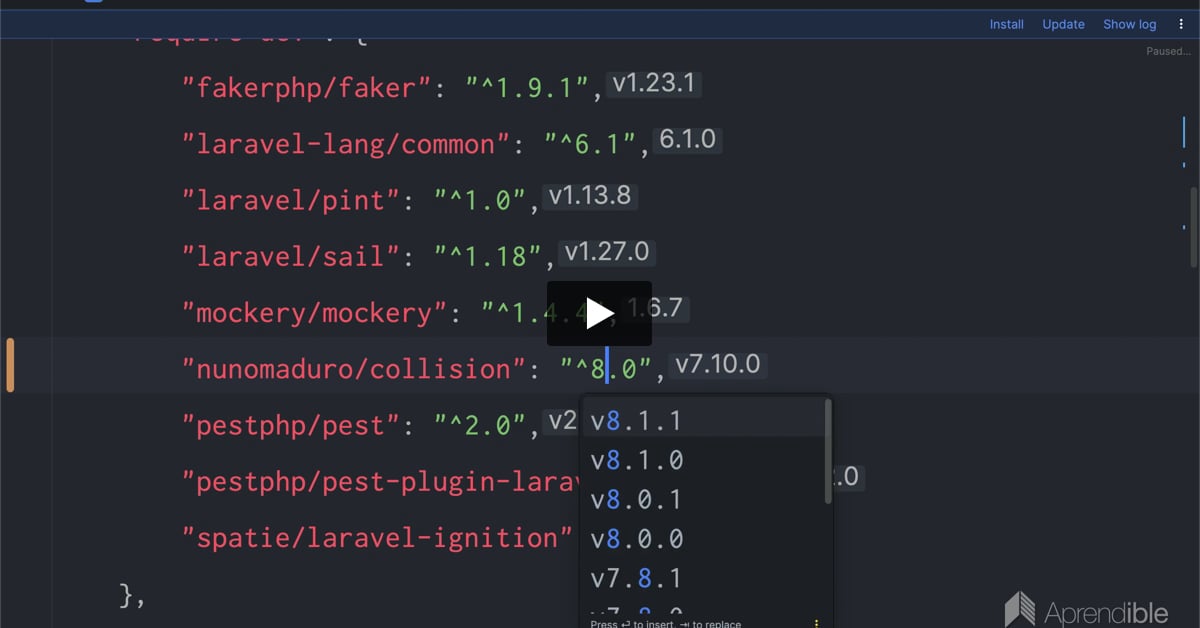This screenshot has height=628, width=1200.
Task: Play the video with the center play button
Action: 599,313
